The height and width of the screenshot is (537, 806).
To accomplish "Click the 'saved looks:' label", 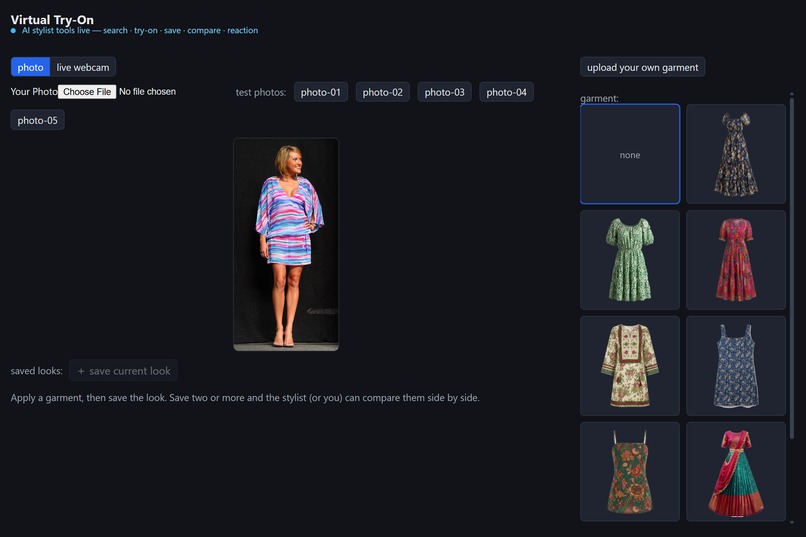I will pos(36,371).
